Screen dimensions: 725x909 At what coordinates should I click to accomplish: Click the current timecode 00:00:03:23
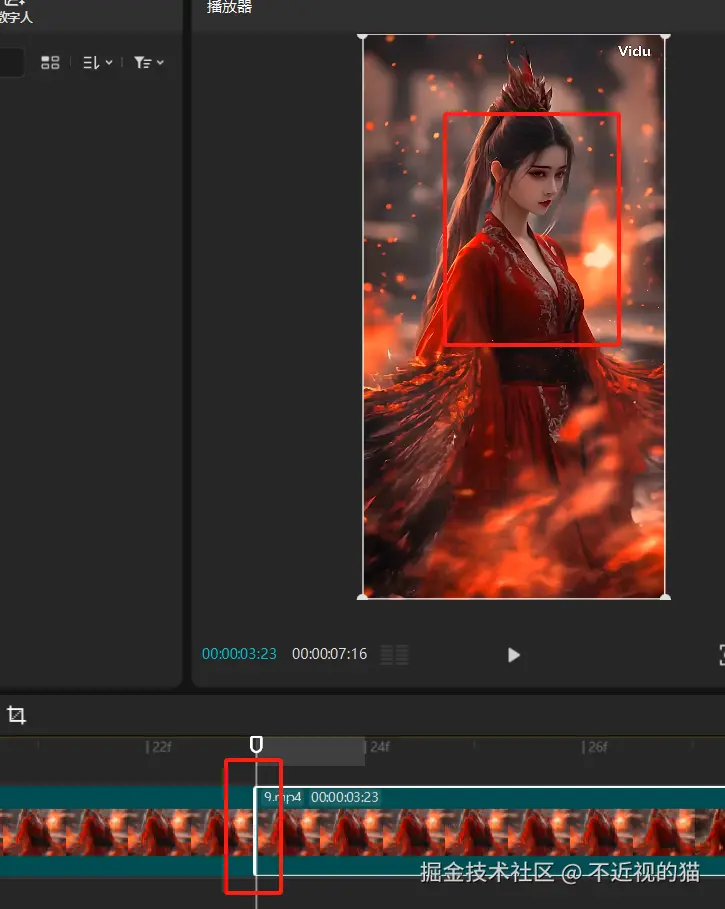click(x=239, y=654)
